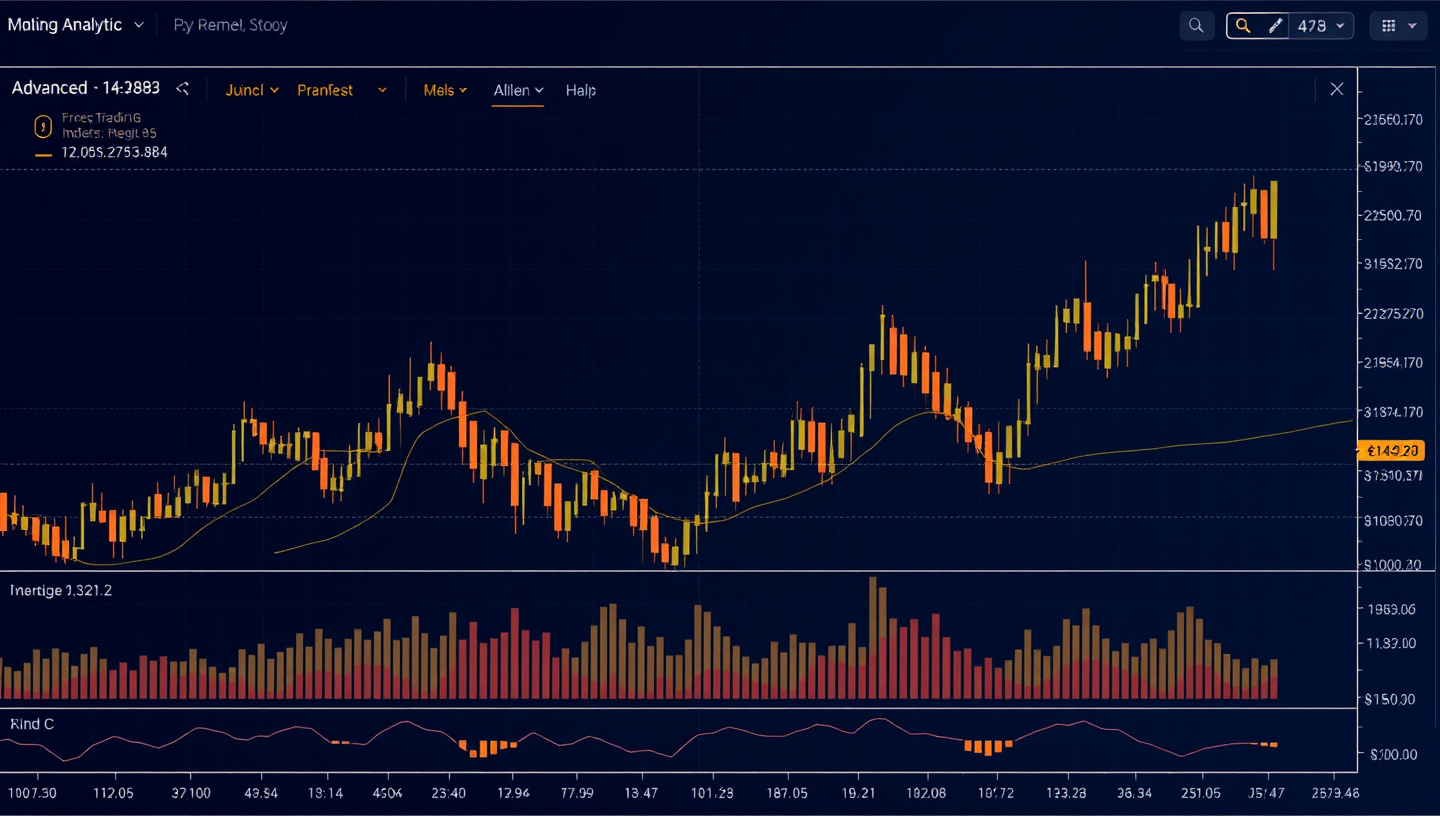
Task: Click the Inertige volume panel label
Action: point(61,591)
